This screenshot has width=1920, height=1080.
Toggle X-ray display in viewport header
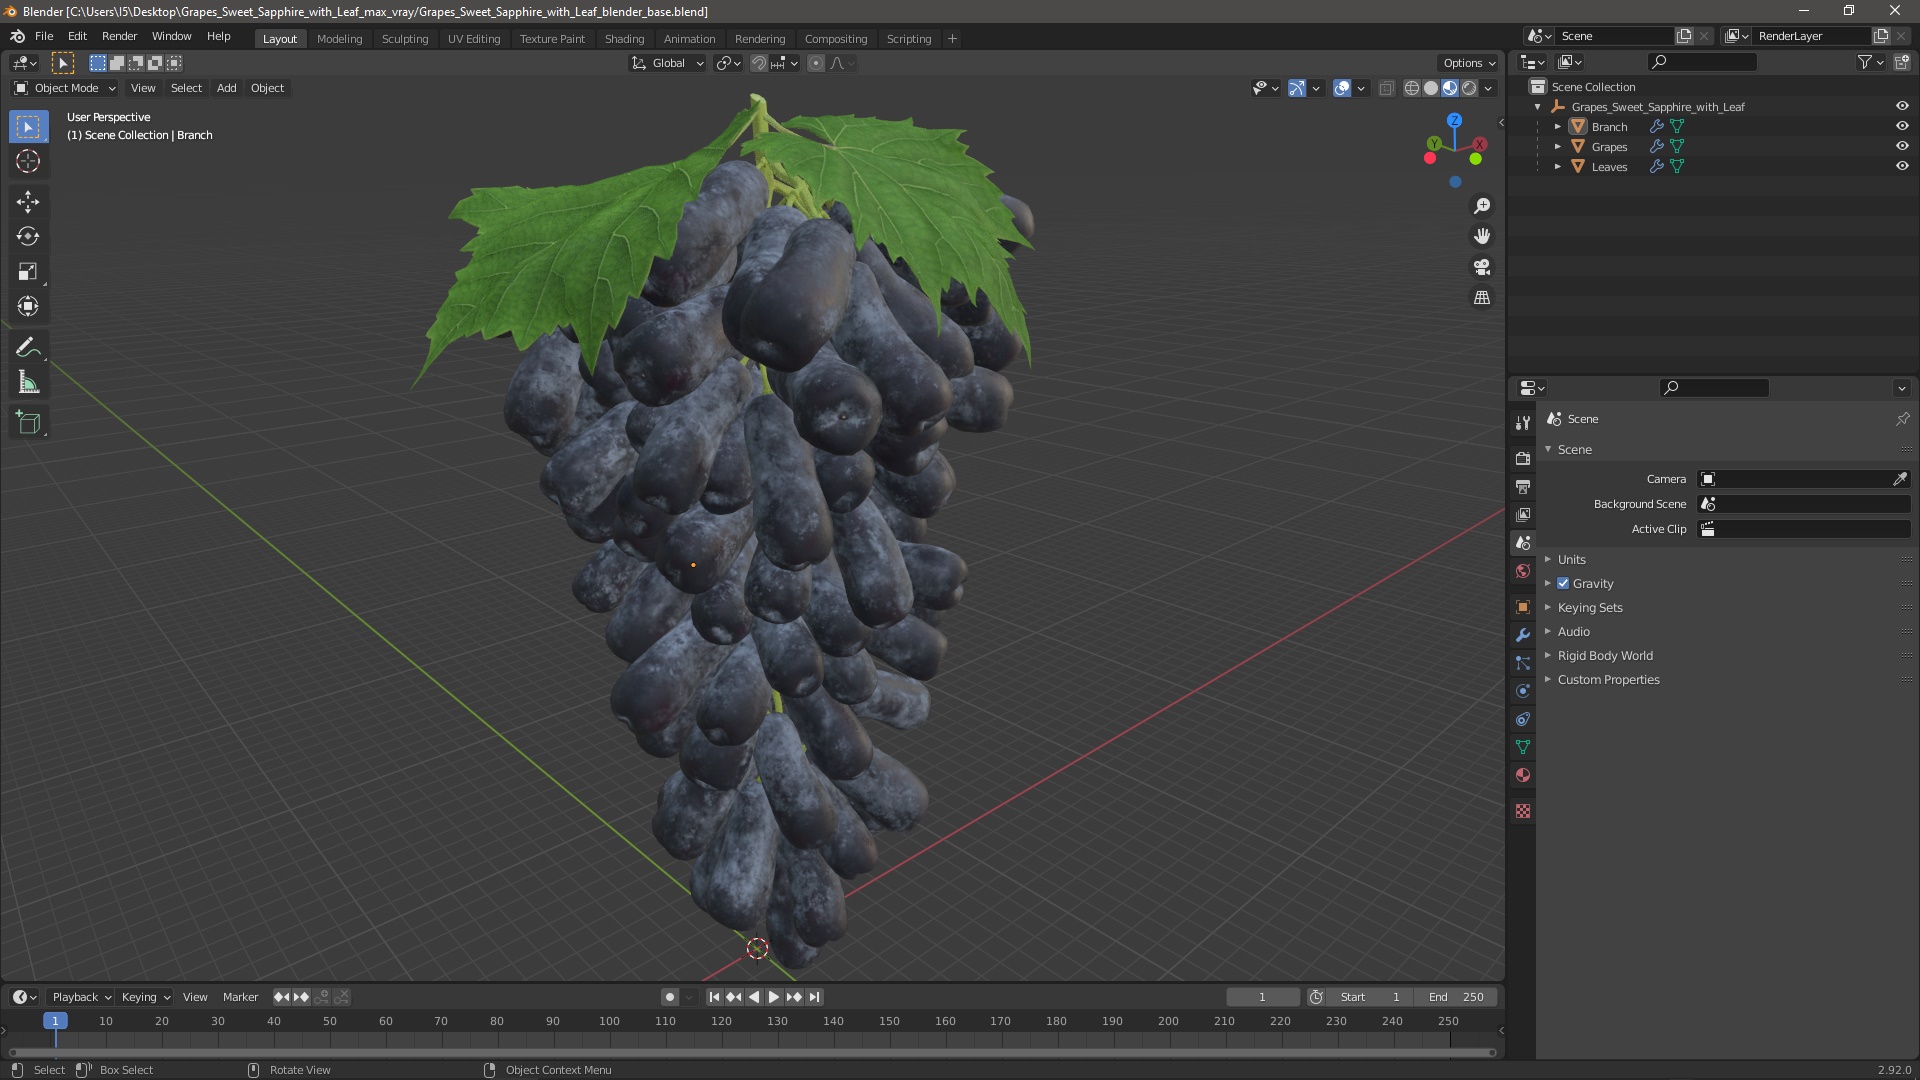[1386, 88]
